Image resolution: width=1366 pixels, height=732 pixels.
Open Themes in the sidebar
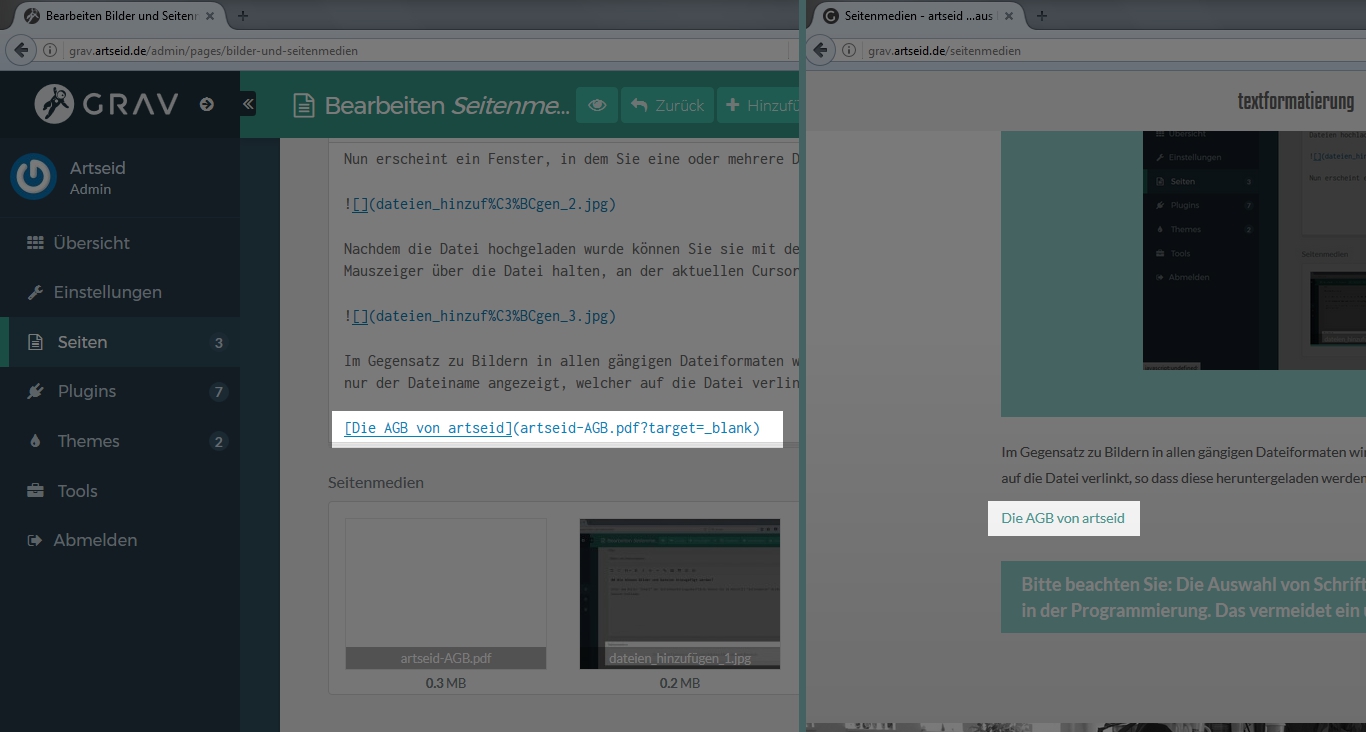pos(88,441)
